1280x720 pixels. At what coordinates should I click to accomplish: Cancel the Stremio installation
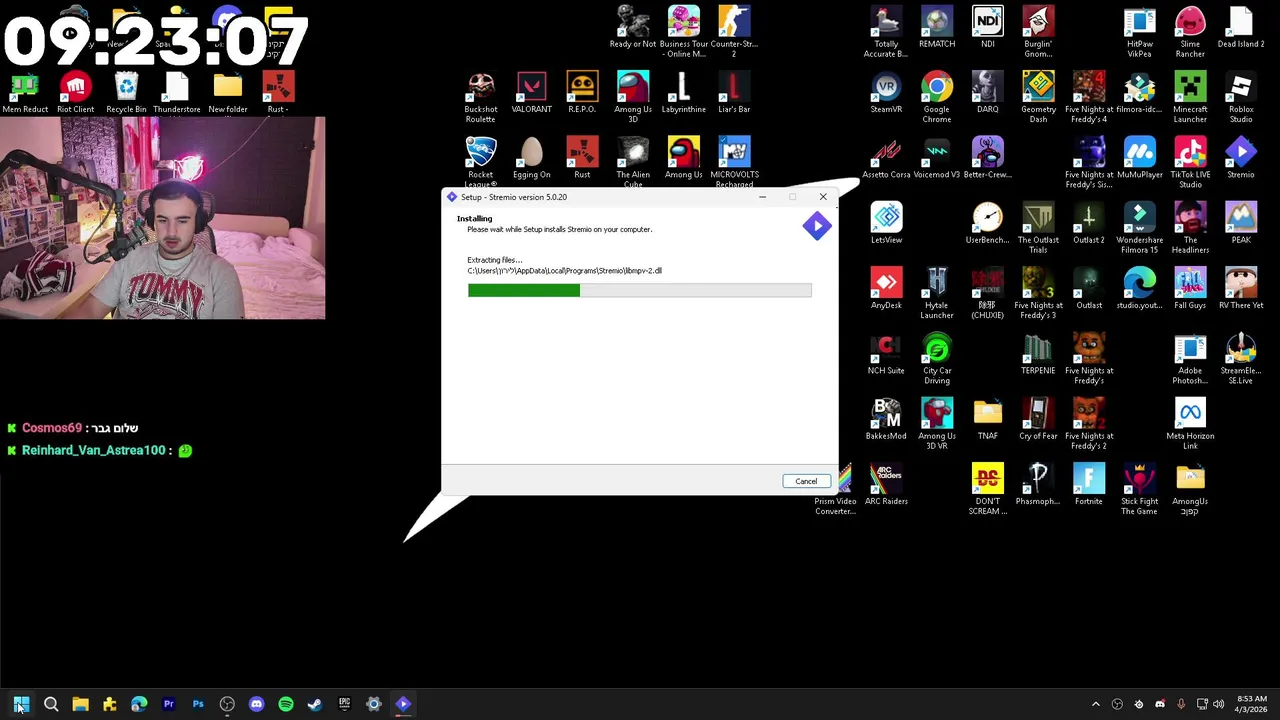tap(806, 481)
